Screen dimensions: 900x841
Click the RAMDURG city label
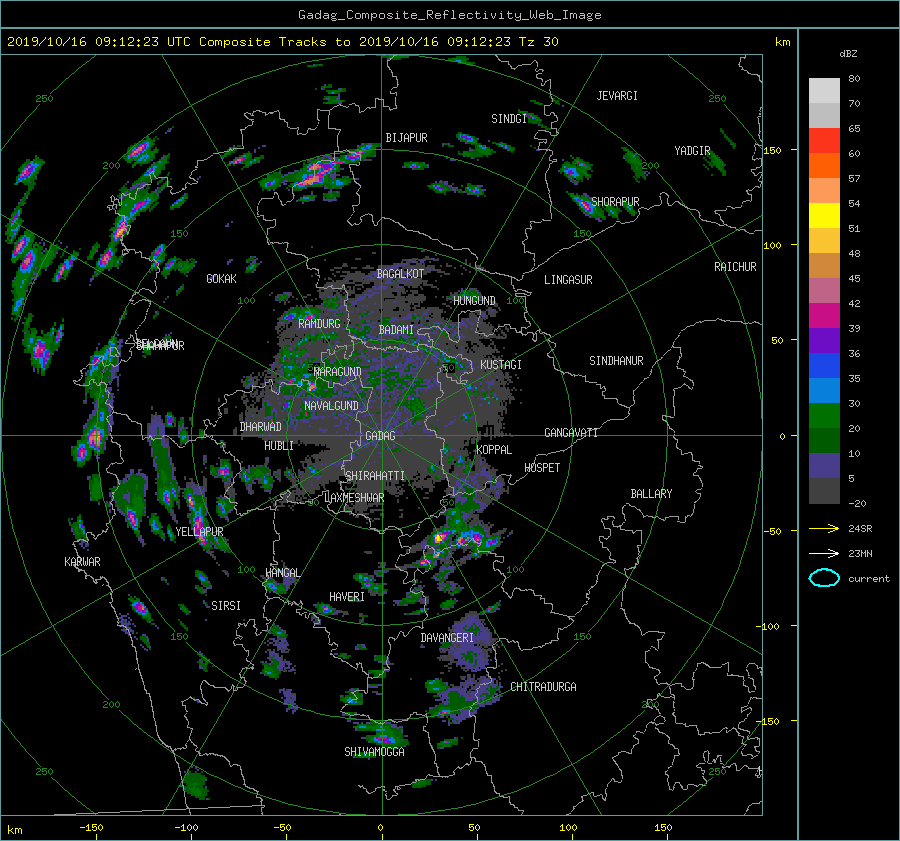[x=319, y=324]
